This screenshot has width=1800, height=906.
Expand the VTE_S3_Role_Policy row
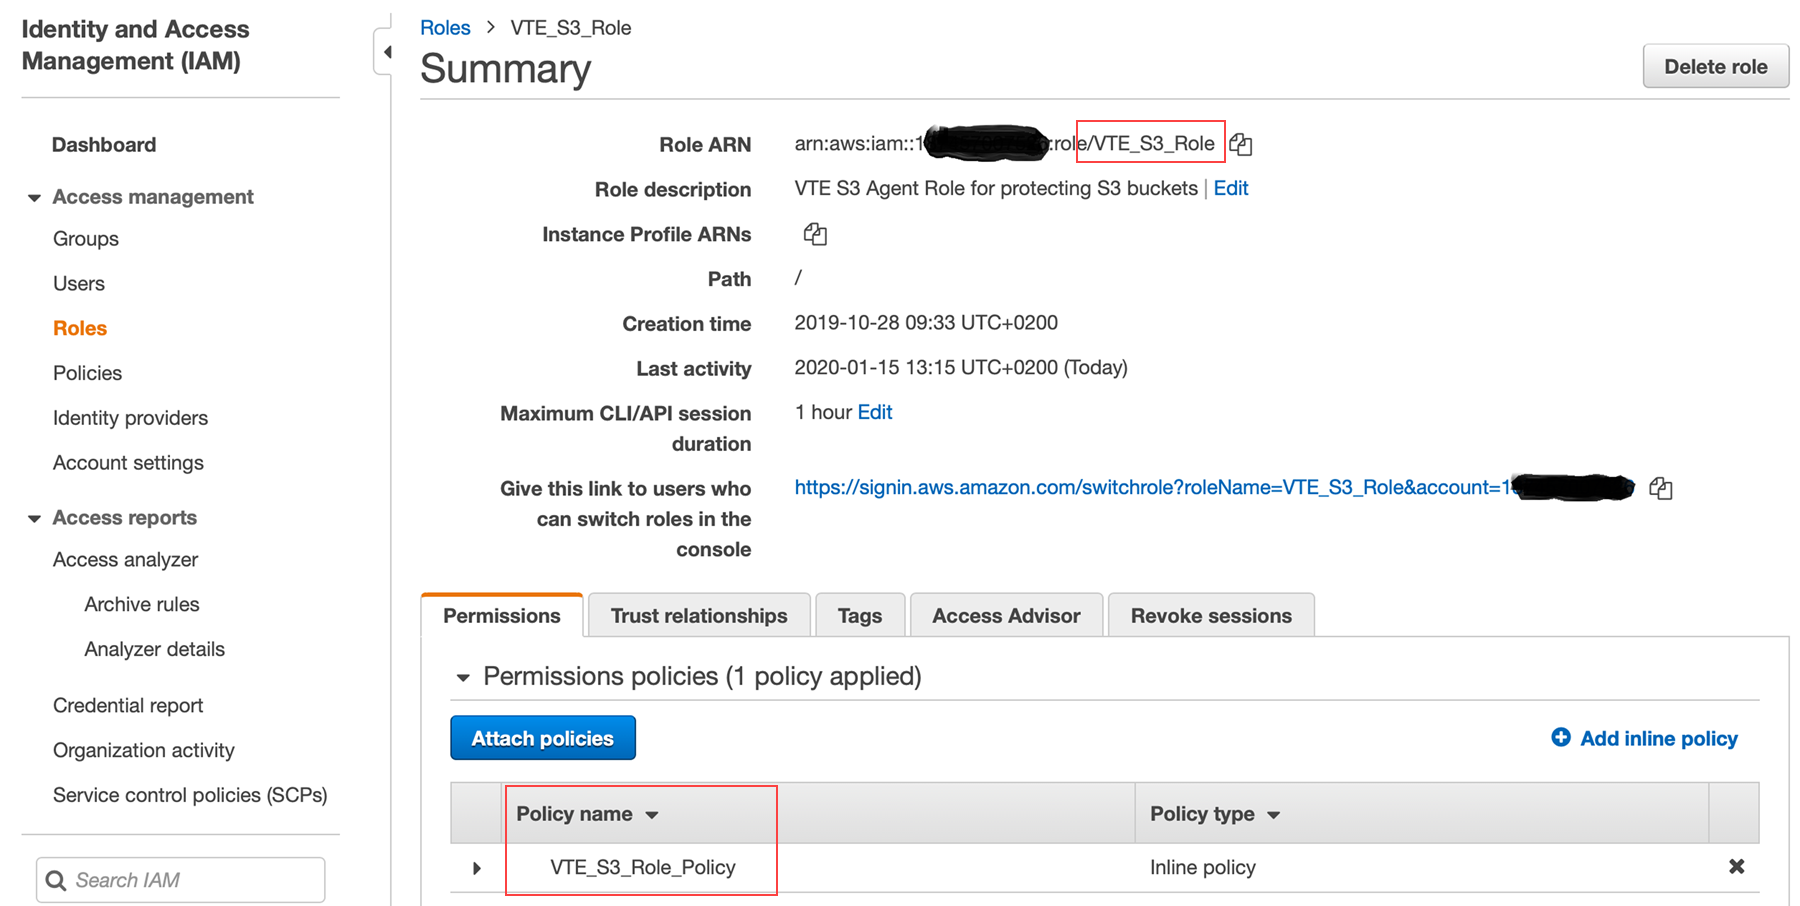point(477,868)
